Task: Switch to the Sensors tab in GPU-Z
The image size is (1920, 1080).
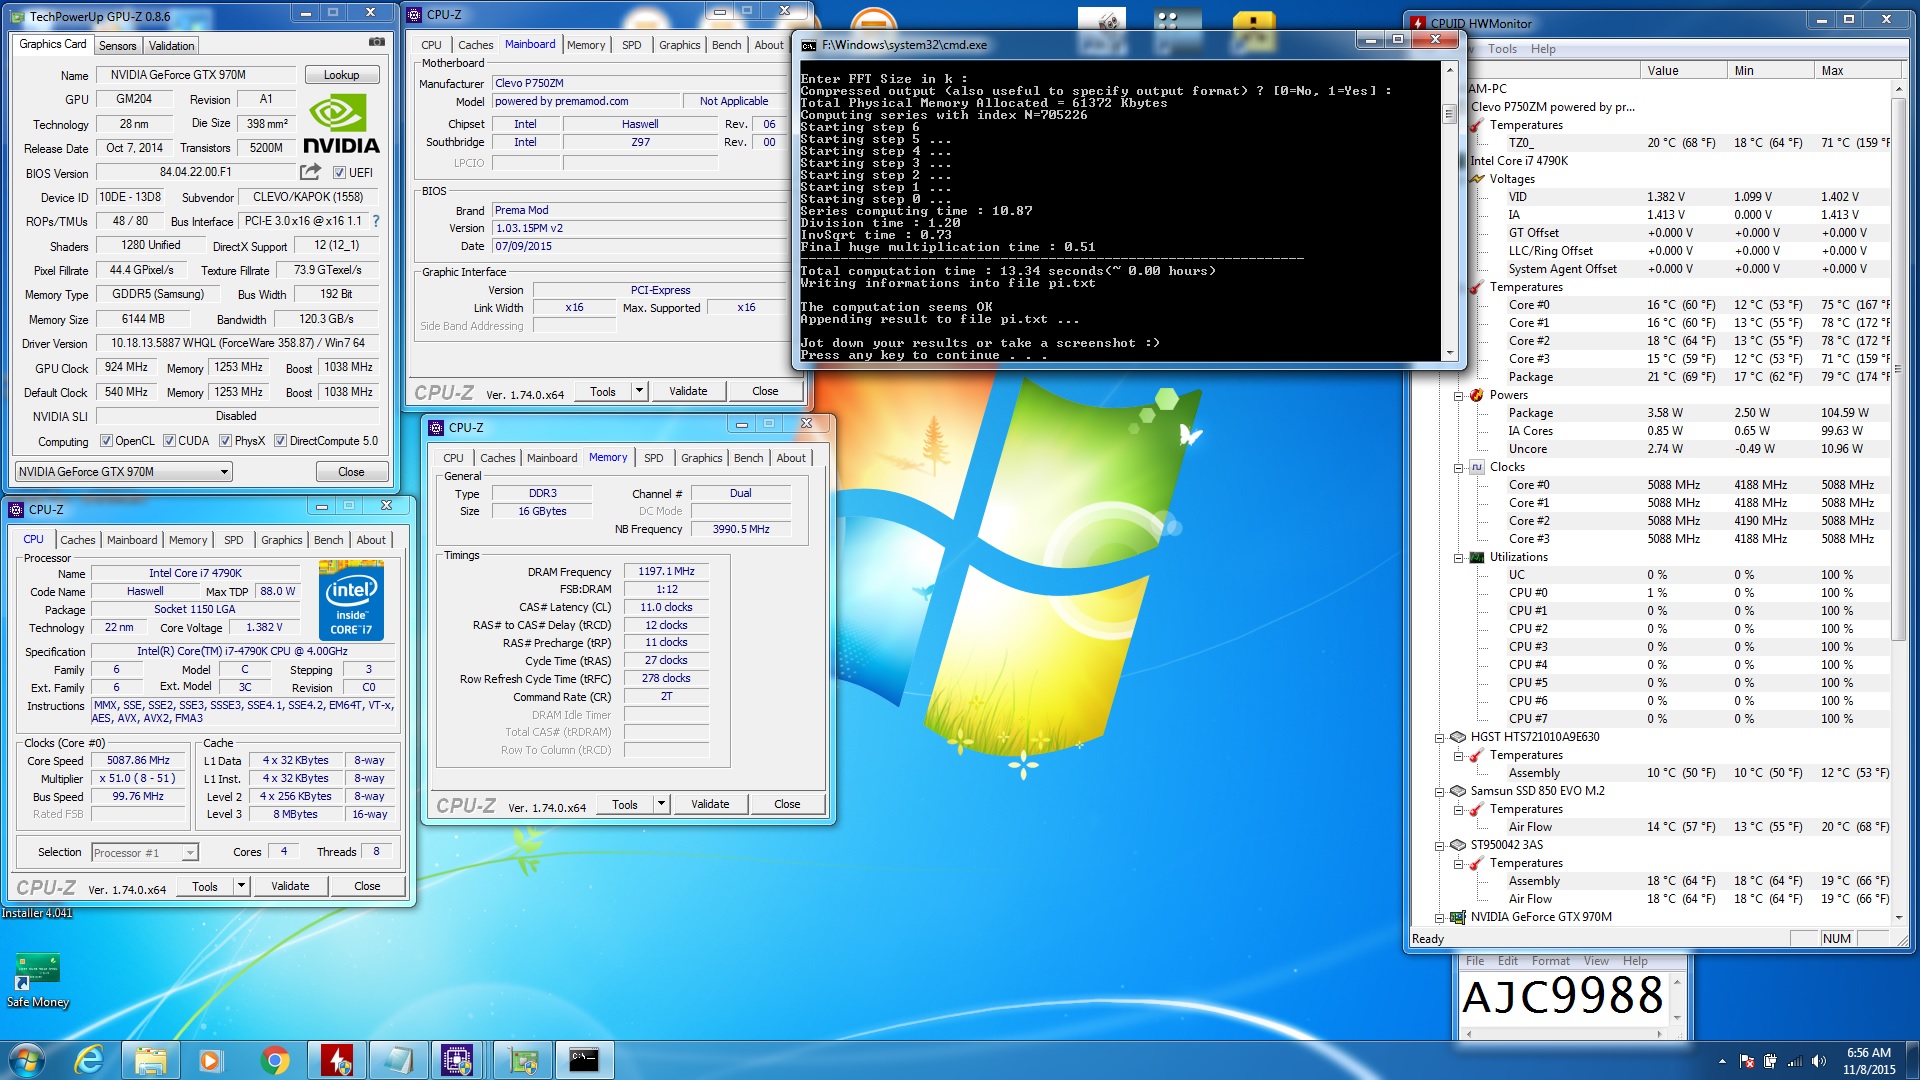Action: click(x=117, y=46)
